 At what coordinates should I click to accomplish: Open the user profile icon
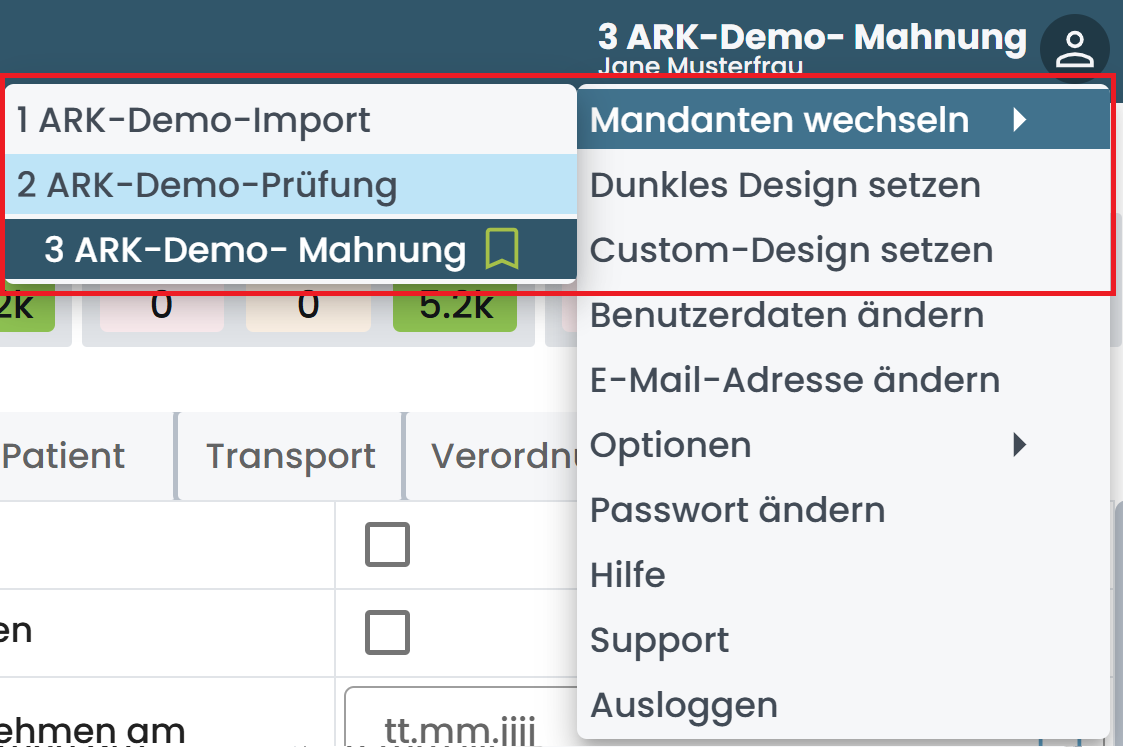[x=1074, y=49]
